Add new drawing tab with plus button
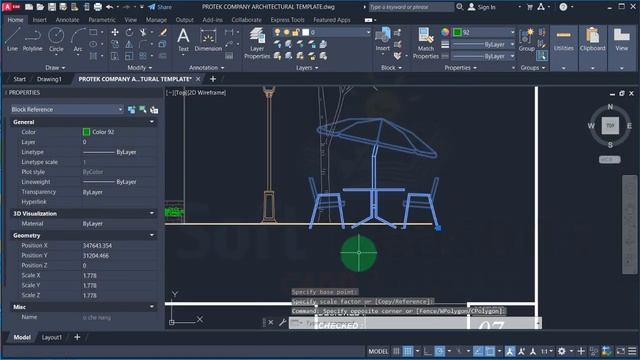Screen dimensions: 640x360 [x=213, y=79]
